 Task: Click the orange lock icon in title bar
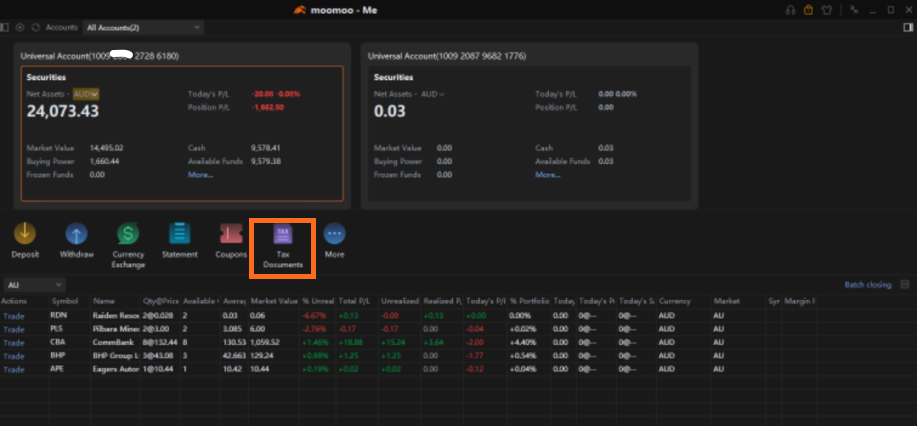[808, 10]
